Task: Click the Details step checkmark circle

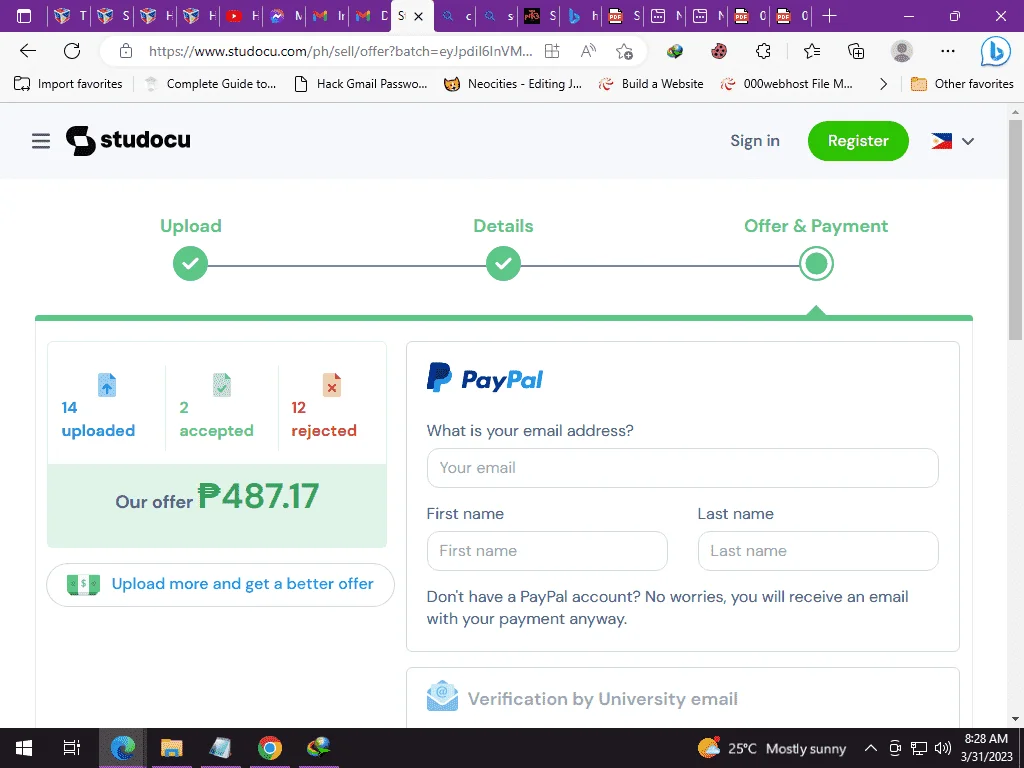Action: pos(503,264)
